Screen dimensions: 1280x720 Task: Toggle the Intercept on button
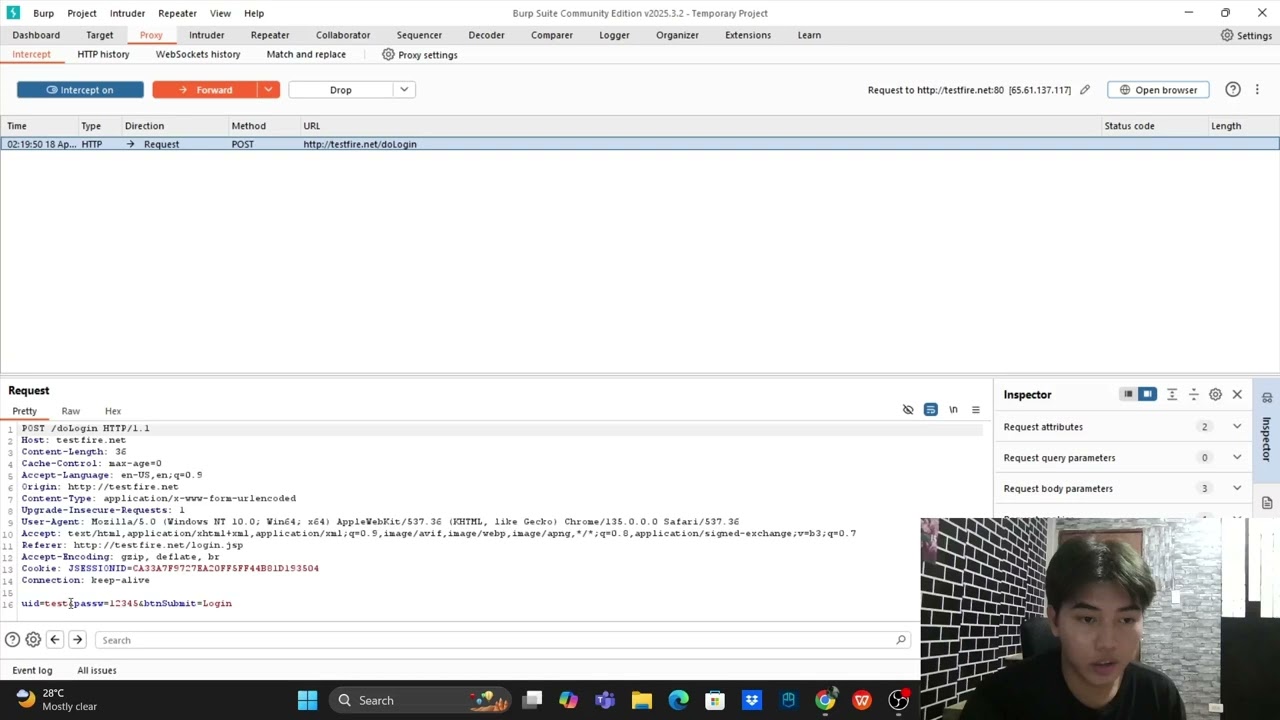point(80,90)
